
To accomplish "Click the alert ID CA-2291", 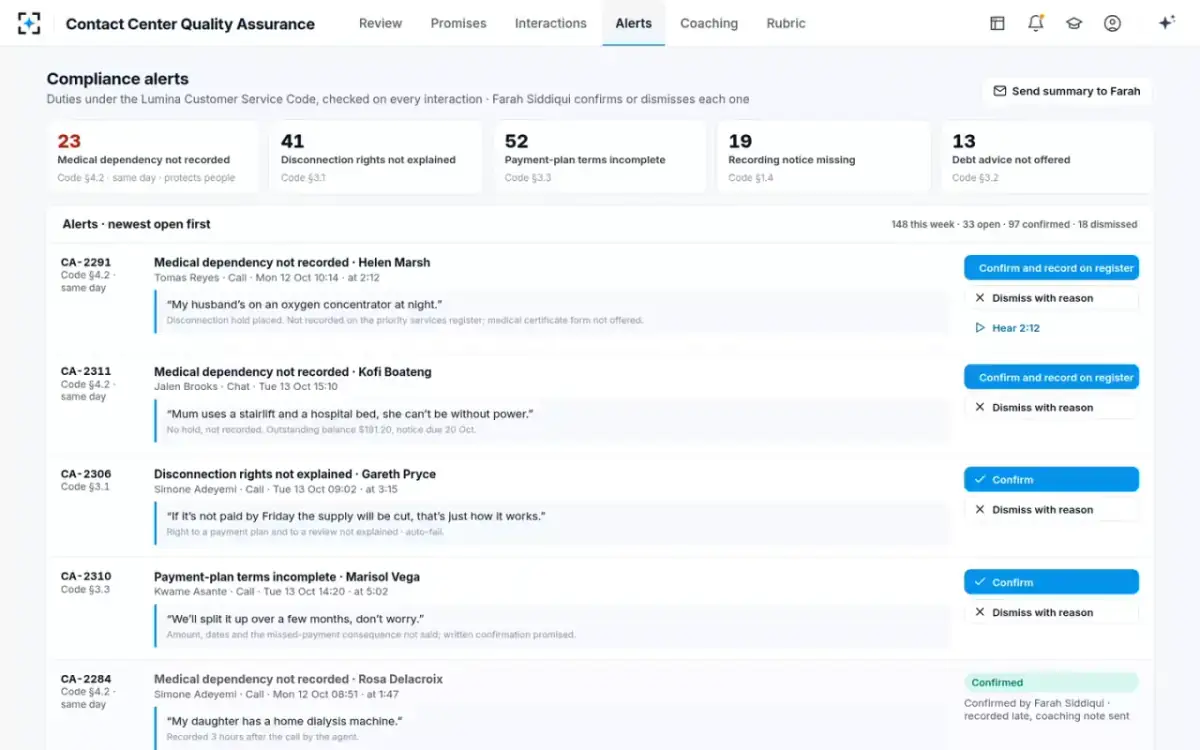I will click(x=86, y=263).
